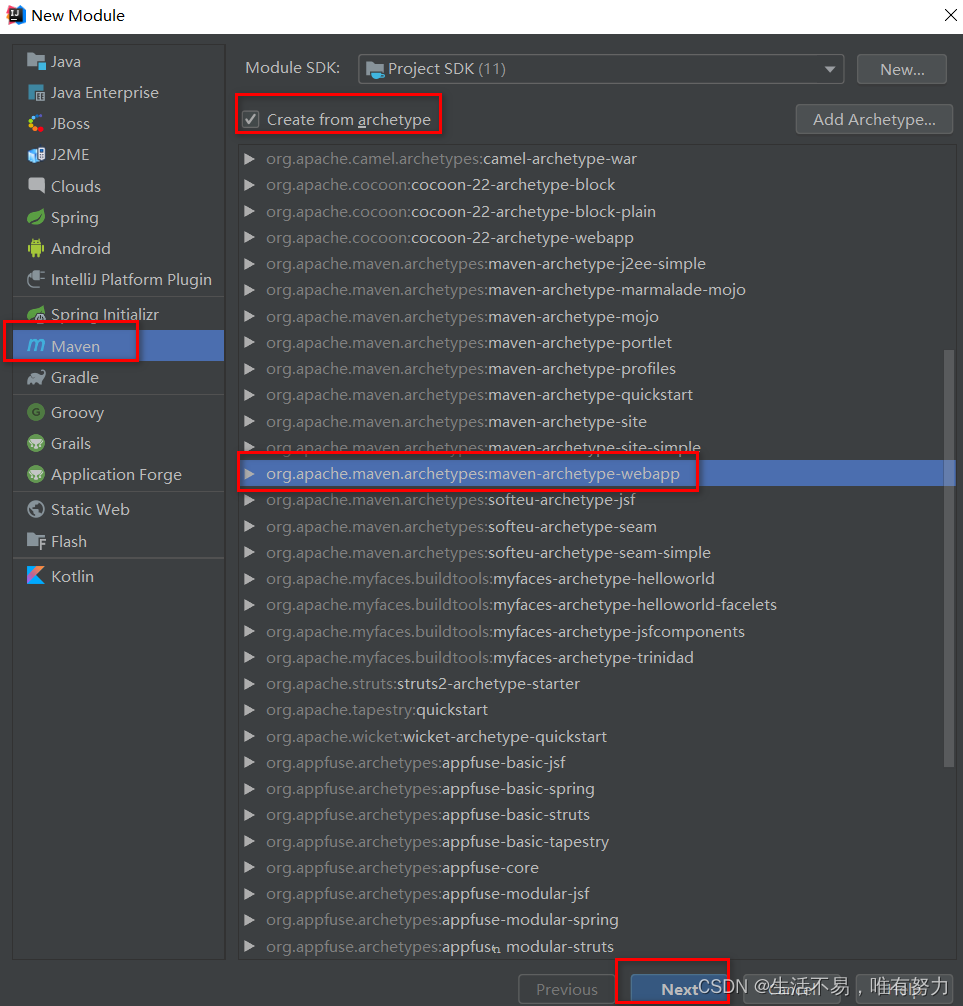Click the New SDK button
The image size is (963, 1006).
click(x=900, y=68)
